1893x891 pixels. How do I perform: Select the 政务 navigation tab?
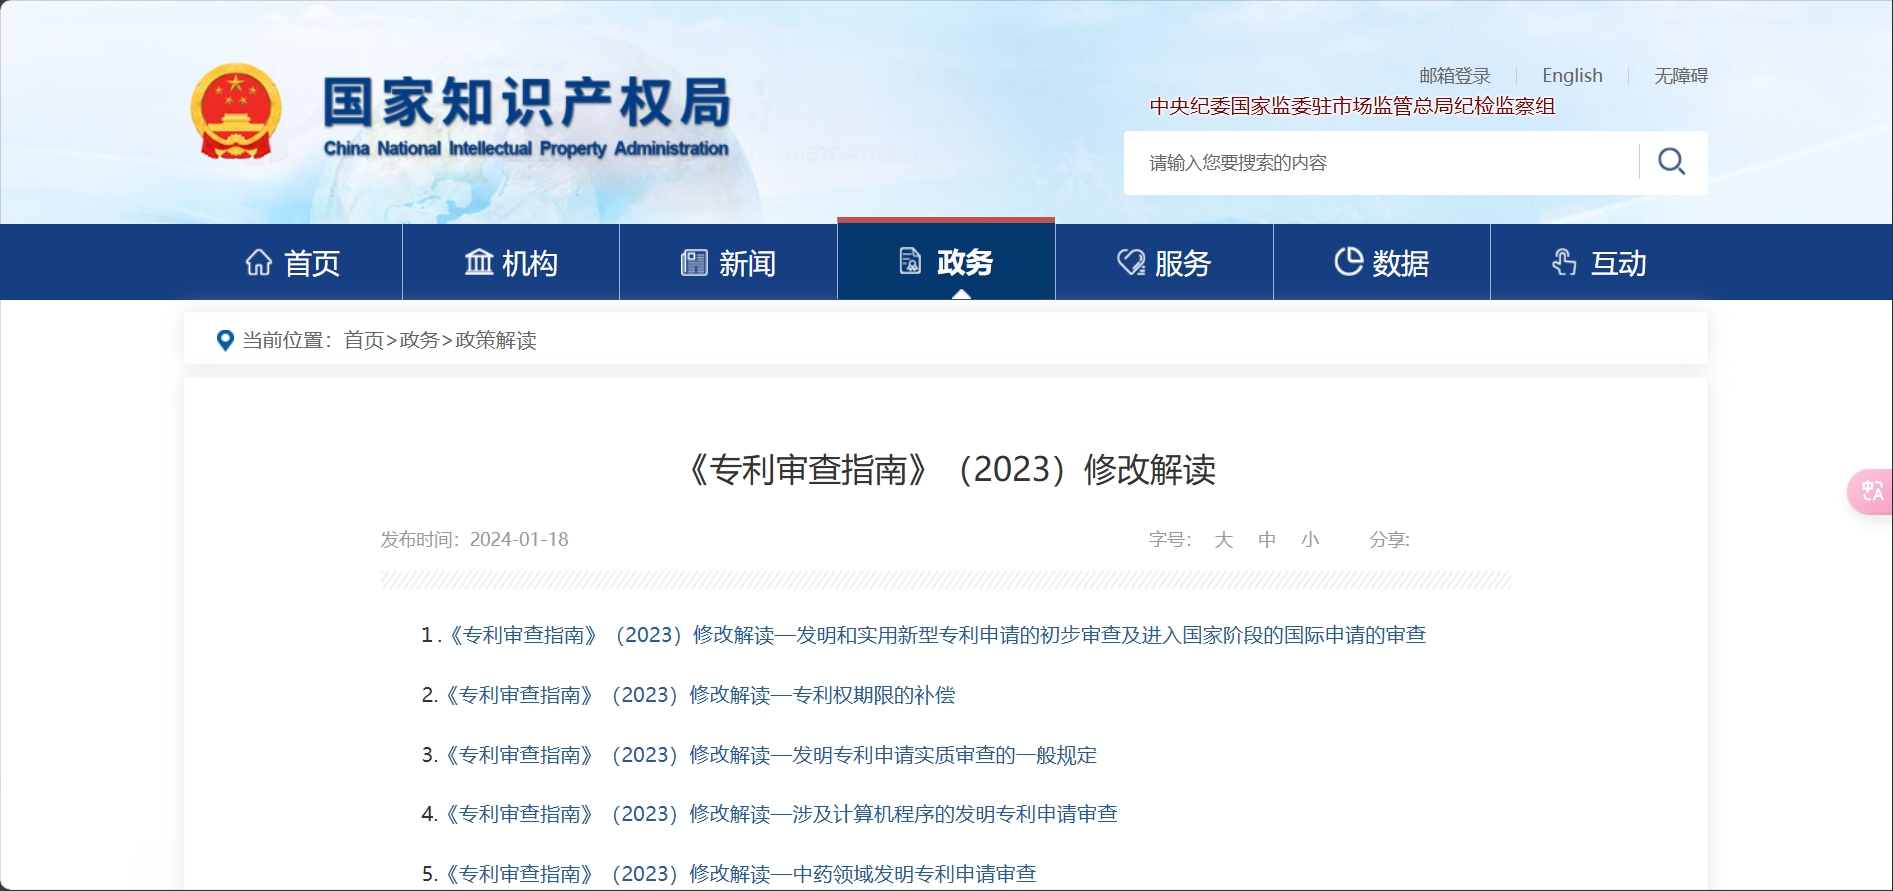click(946, 260)
